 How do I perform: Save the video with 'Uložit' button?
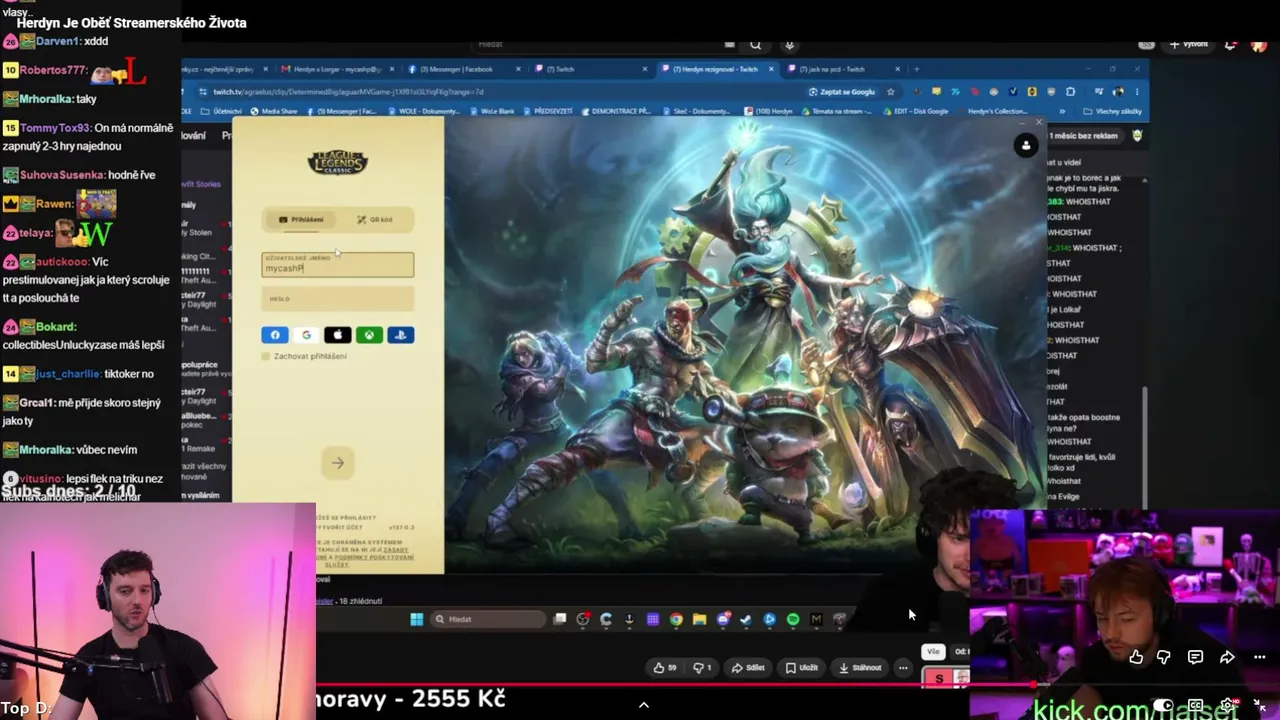(x=802, y=667)
